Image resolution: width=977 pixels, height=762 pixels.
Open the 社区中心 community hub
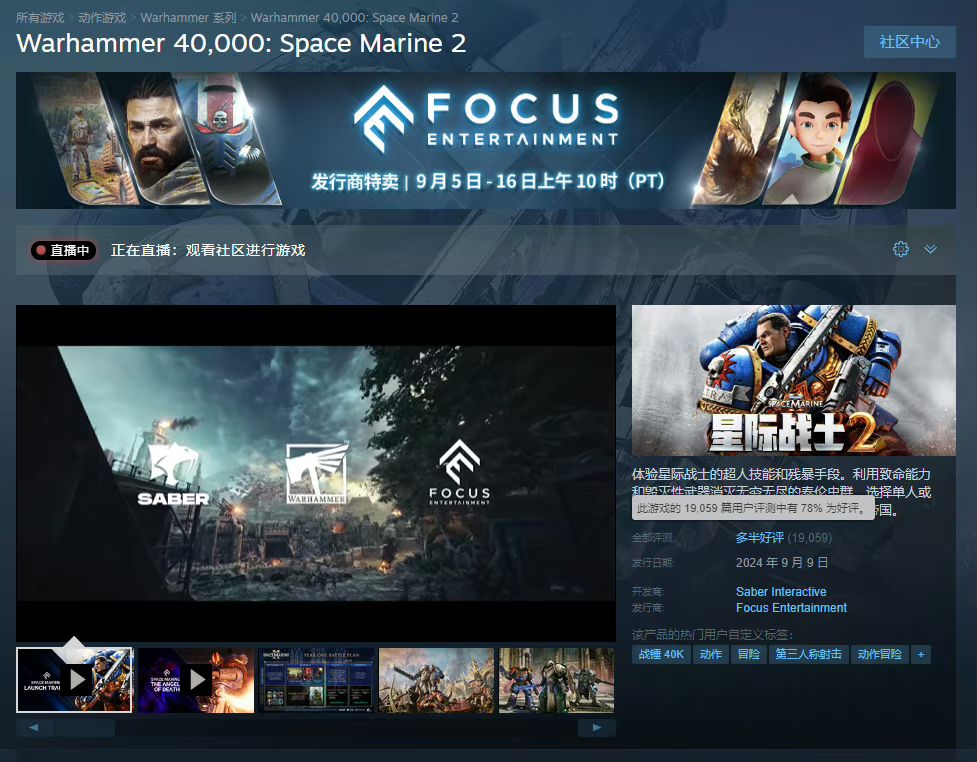(x=909, y=42)
